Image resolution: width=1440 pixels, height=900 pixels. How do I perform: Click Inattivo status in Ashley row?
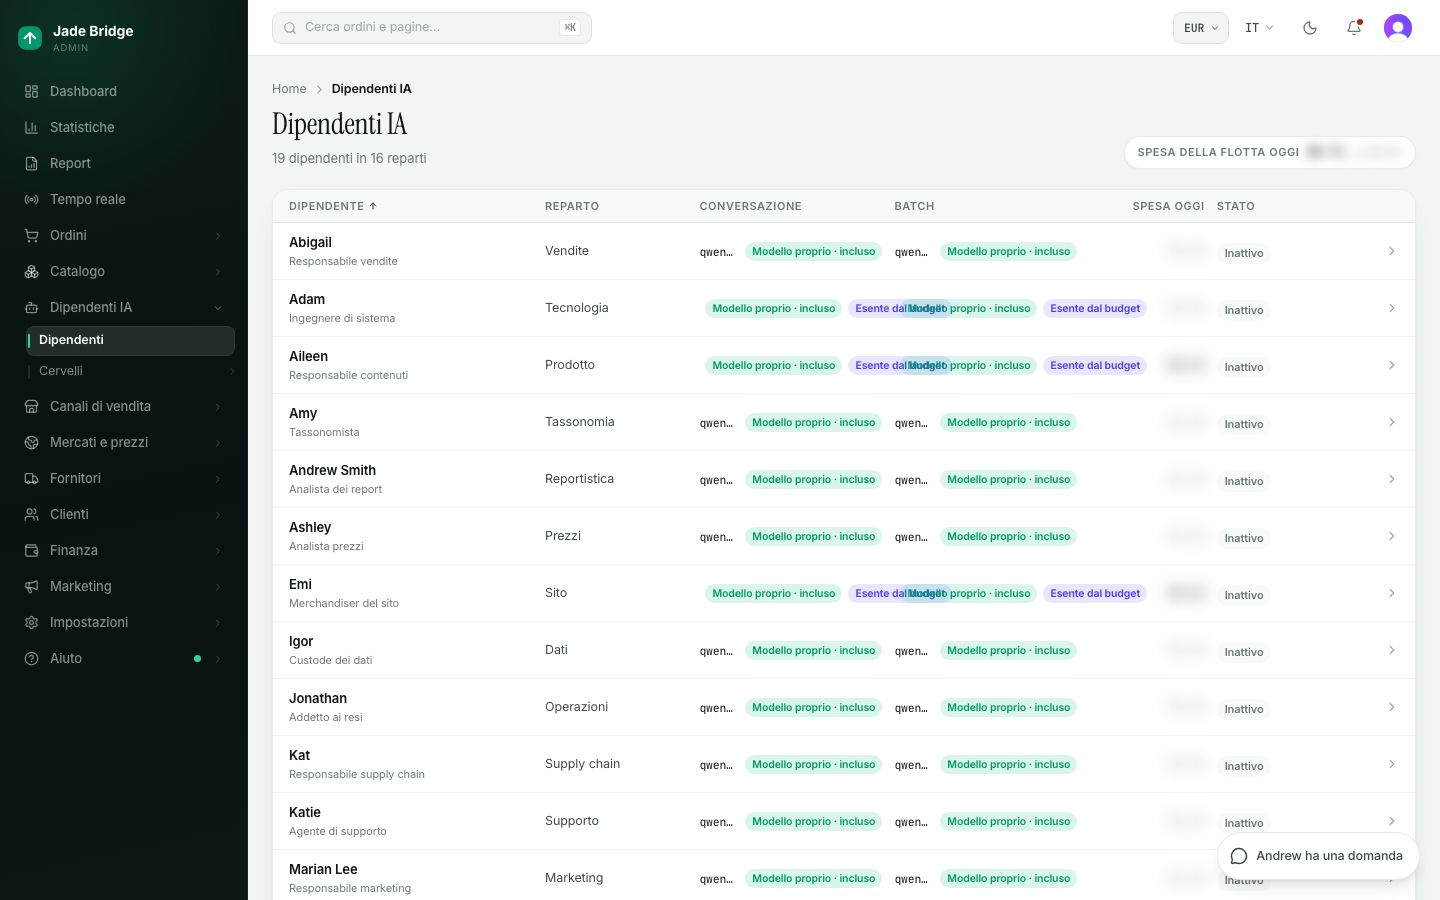click(x=1244, y=538)
